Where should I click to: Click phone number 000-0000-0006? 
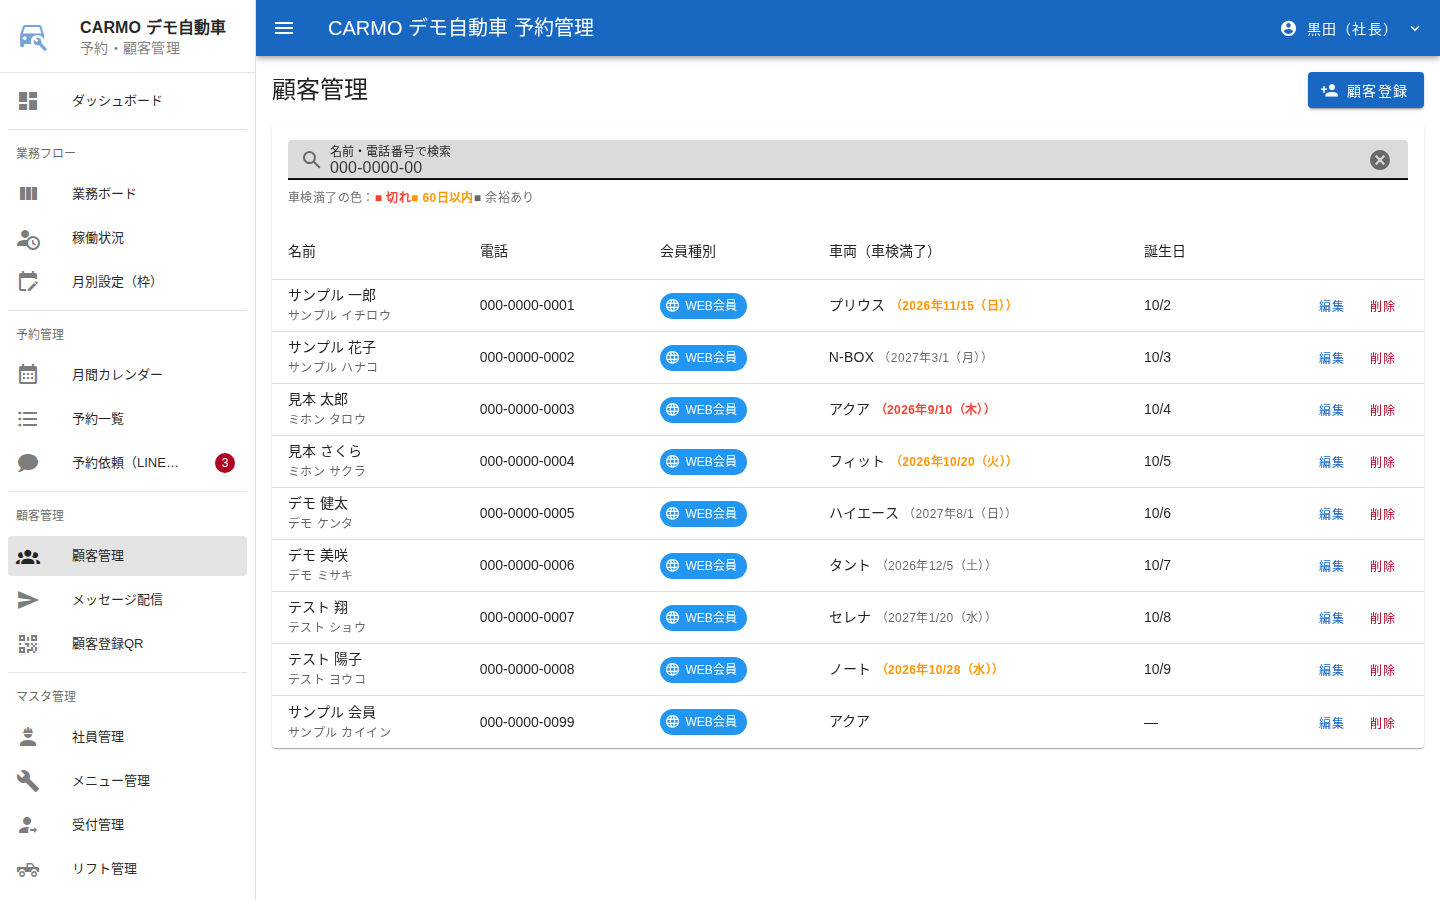[x=527, y=566]
